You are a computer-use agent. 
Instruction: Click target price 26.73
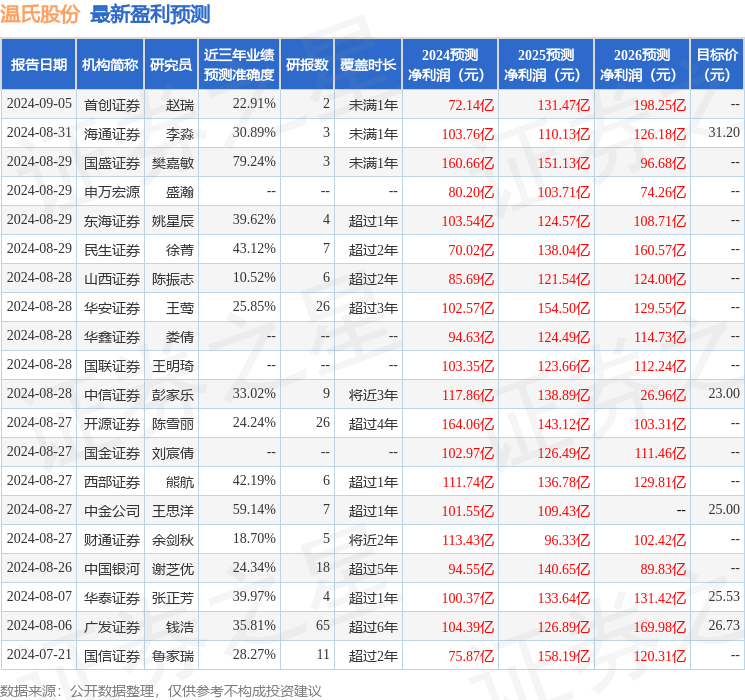(x=724, y=625)
